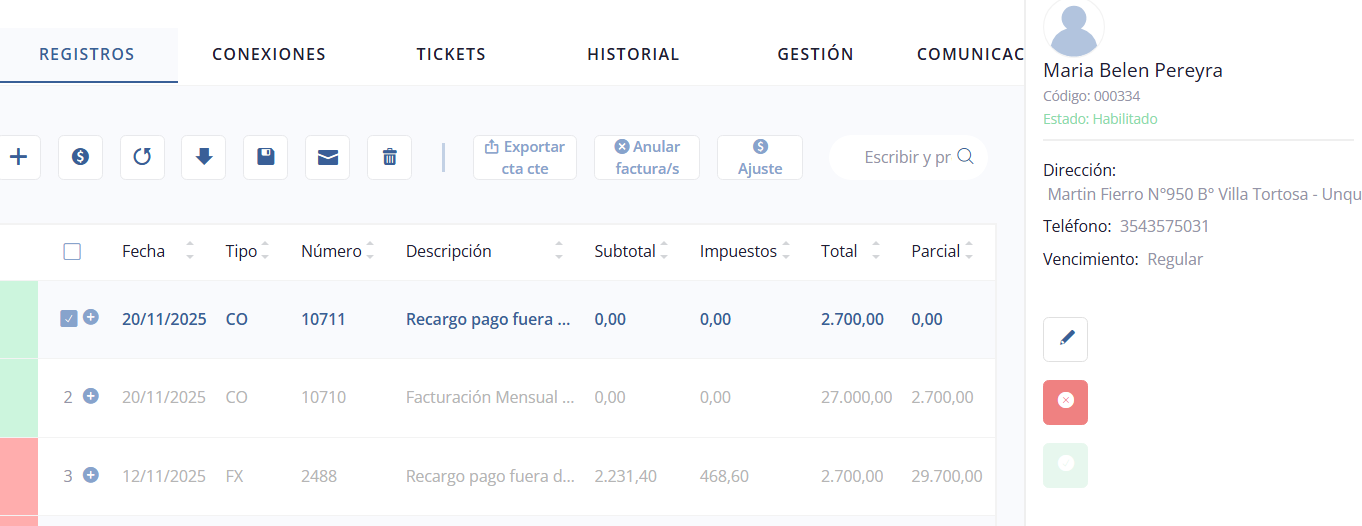Switch to the Conexiones tab
This screenshot has width=1362, height=526.
(x=269, y=55)
